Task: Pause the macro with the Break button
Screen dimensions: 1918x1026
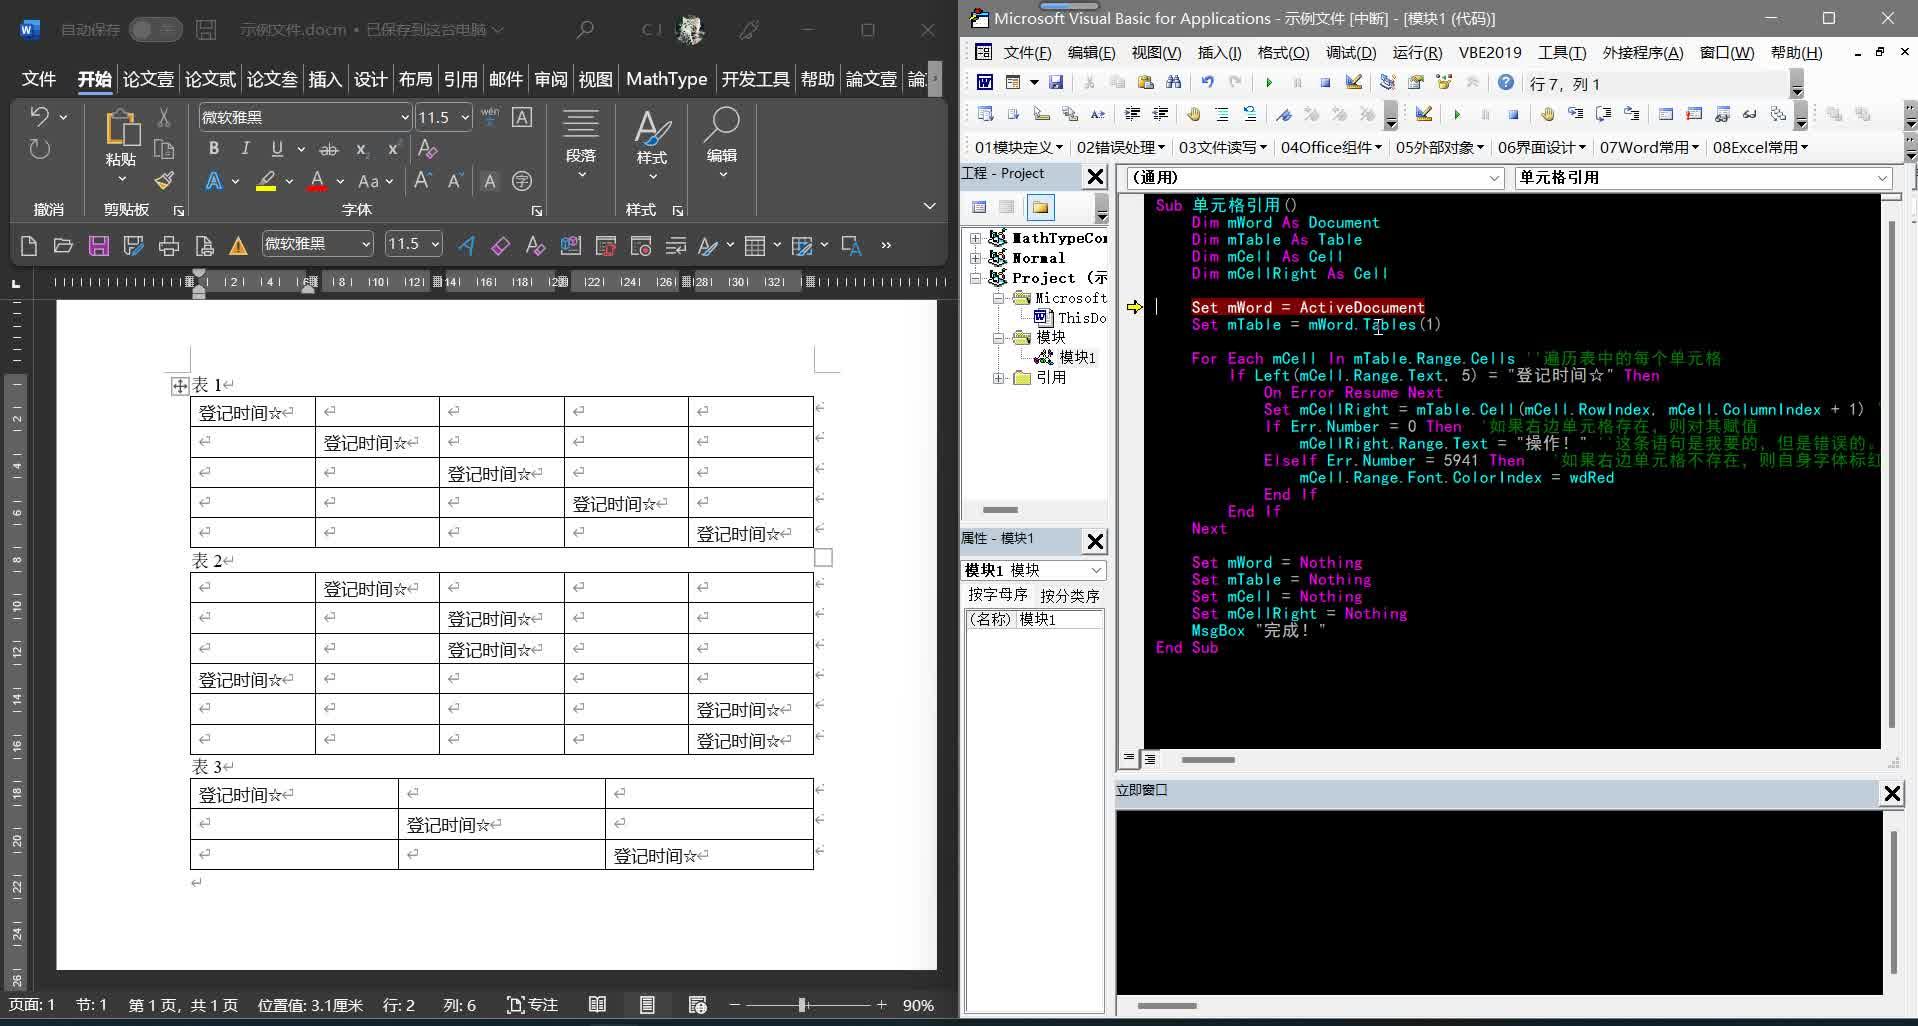Action: [x=1298, y=84]
